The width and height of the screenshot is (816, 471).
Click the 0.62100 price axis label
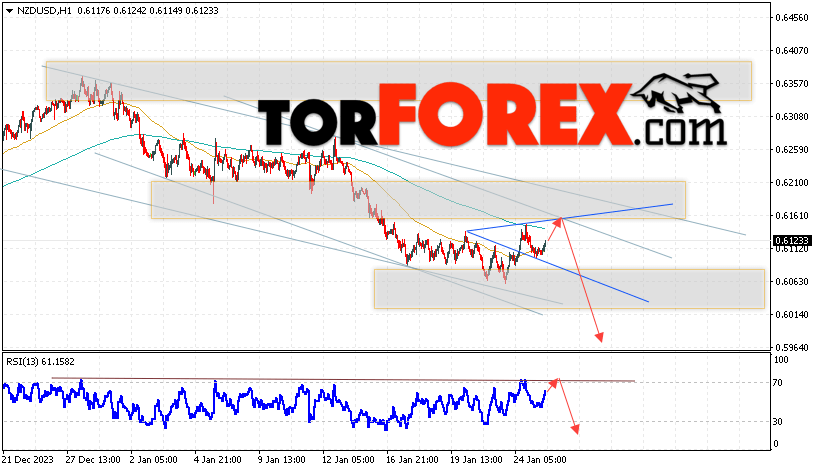click(792, 183)
